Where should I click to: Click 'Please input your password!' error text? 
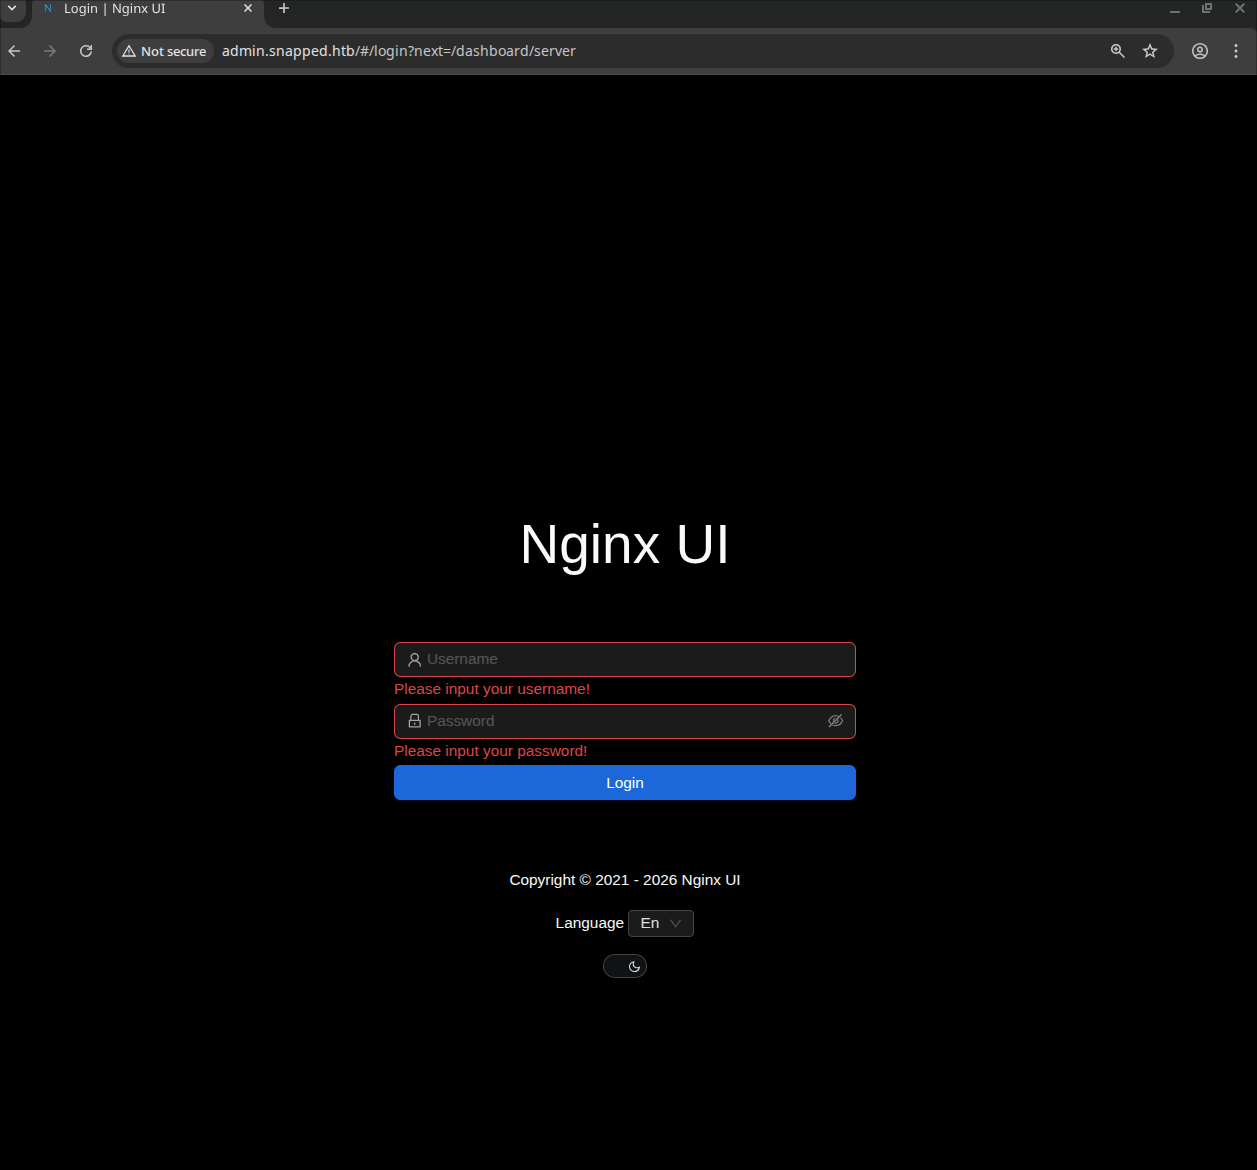click(491, 751)
